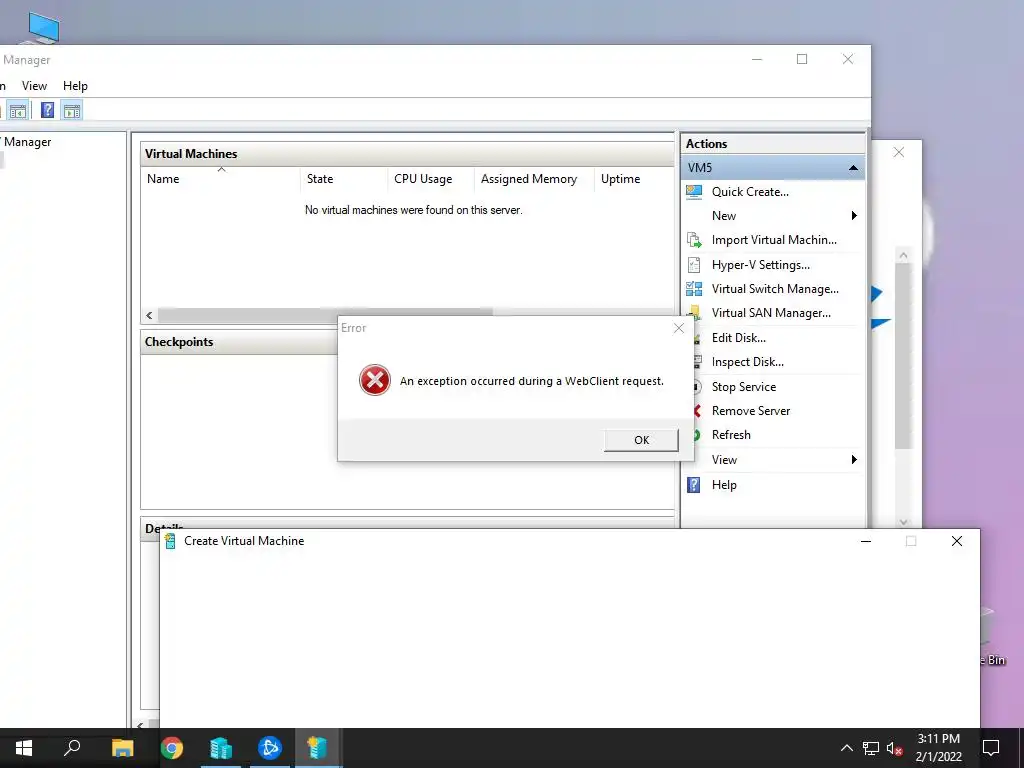Click OK in the Error dialog
Image resolution: width=1024 pixels, height=768 pixels.
pos(641,440)
